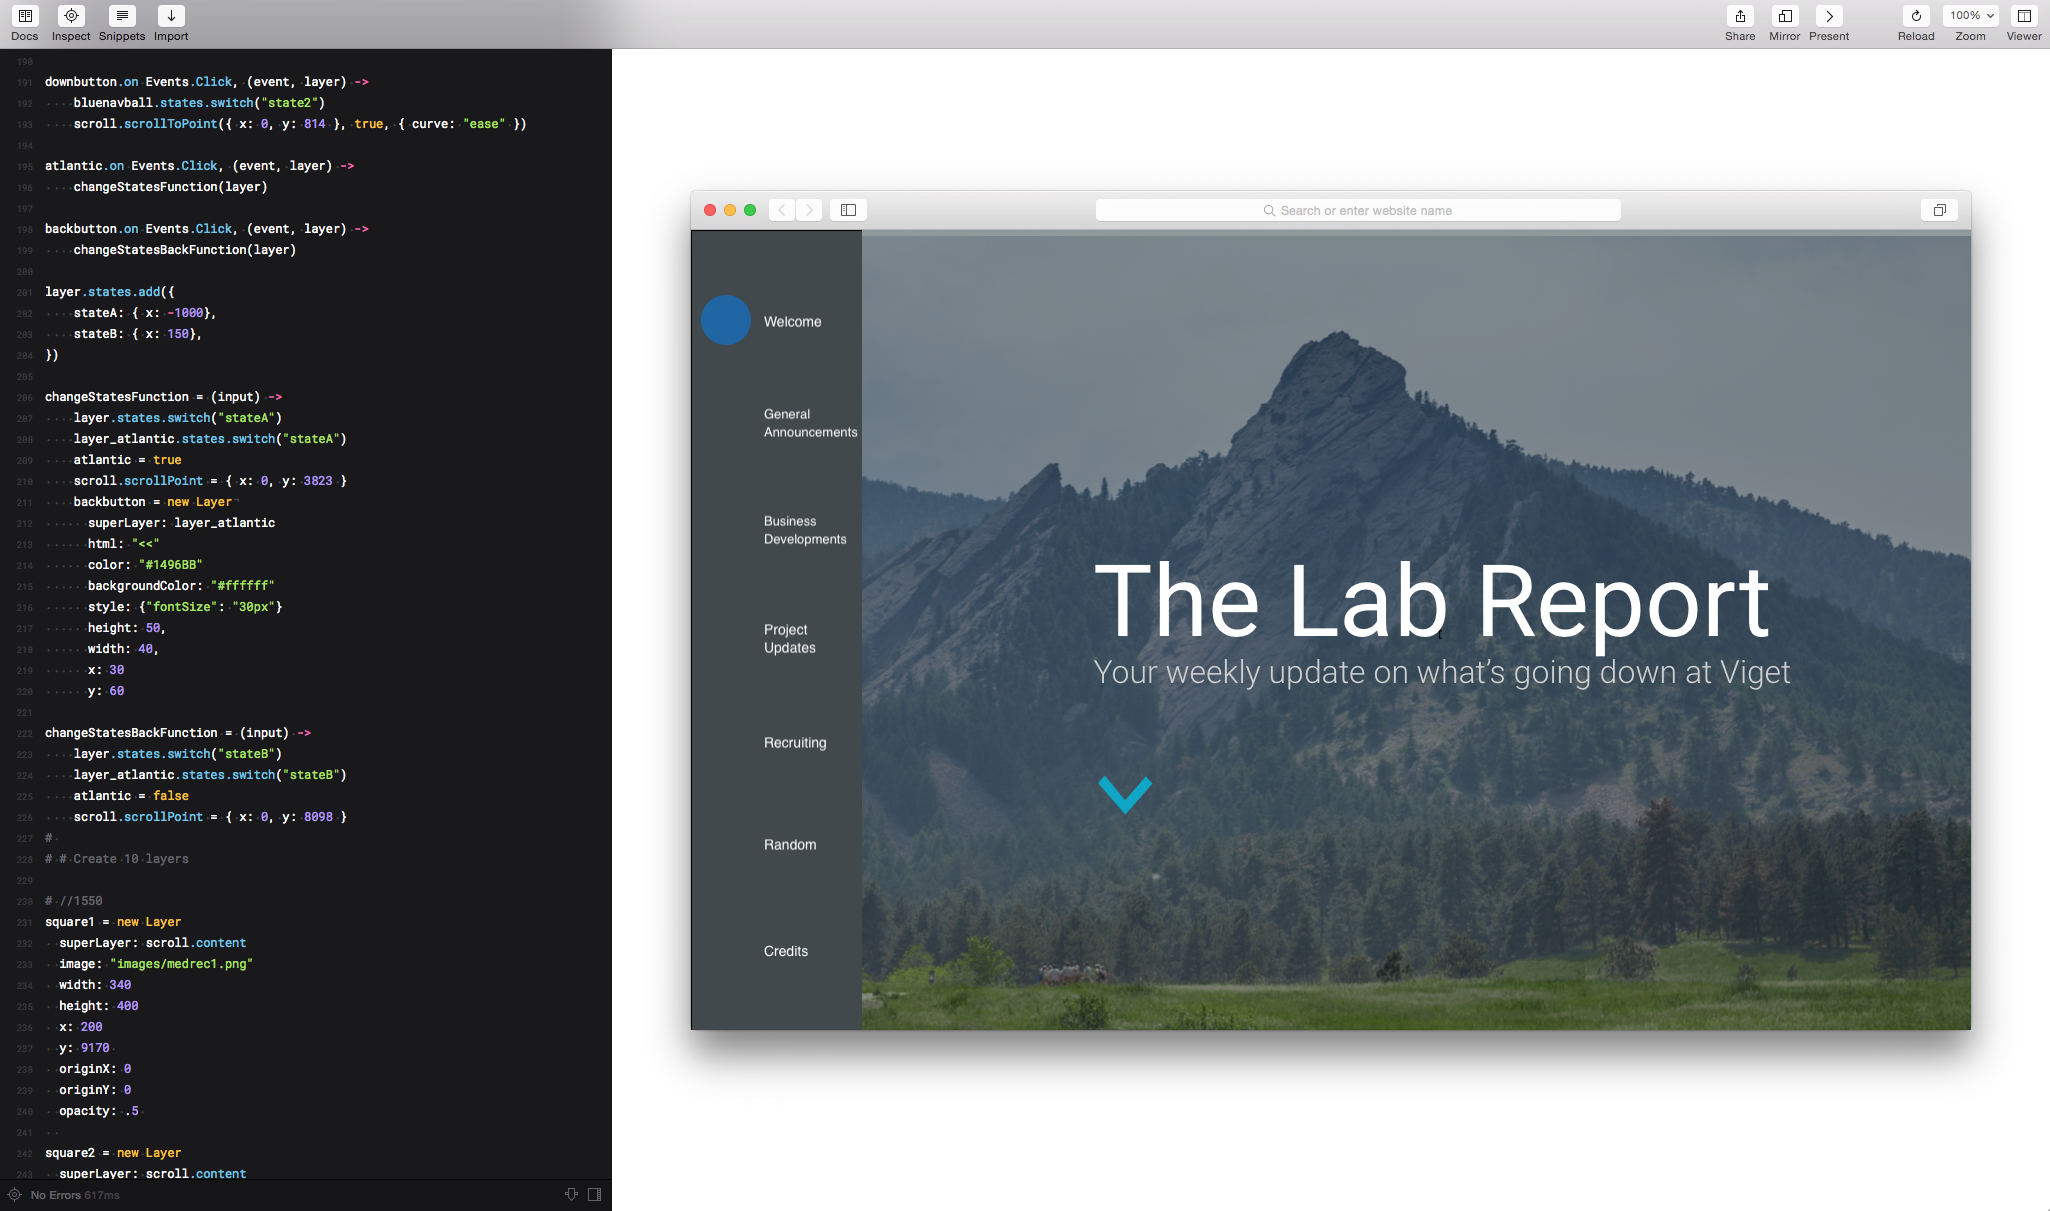Click the blue down chevron button
Screen dimensions: 2050x1211
pyautogui.click(x=1125, y=795)
